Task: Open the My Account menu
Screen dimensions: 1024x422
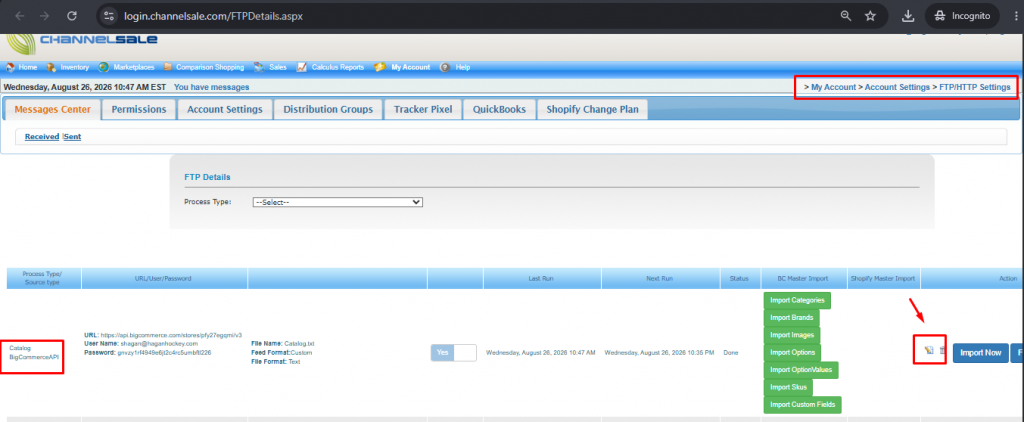Action: coord(410,67)
